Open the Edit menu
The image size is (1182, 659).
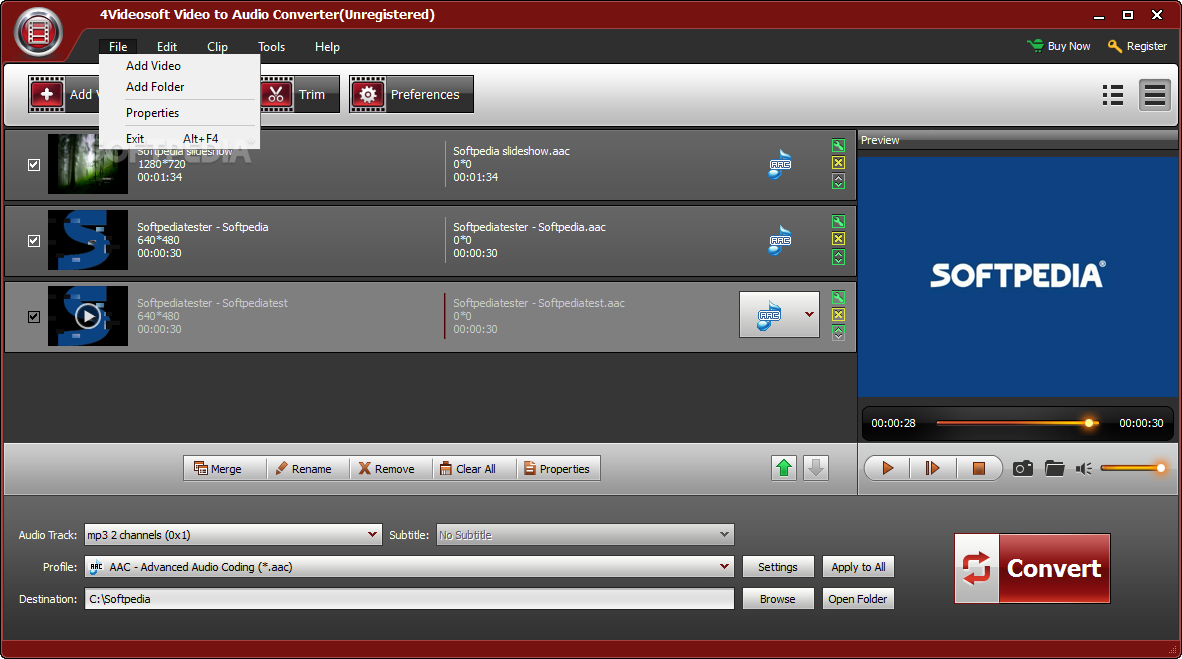[167, 47]
